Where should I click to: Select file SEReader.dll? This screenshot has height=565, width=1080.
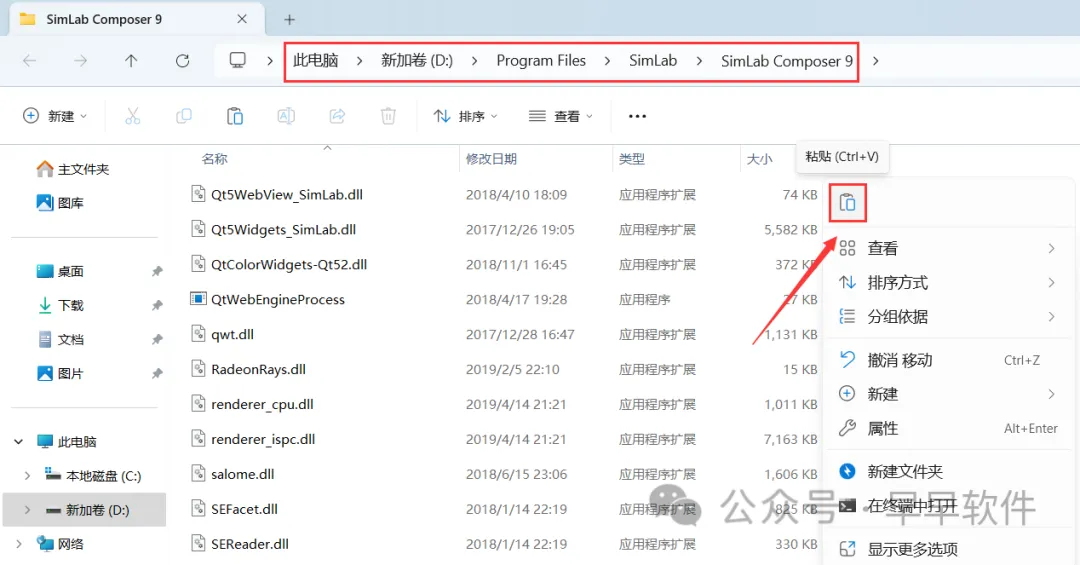coord(249,544)
